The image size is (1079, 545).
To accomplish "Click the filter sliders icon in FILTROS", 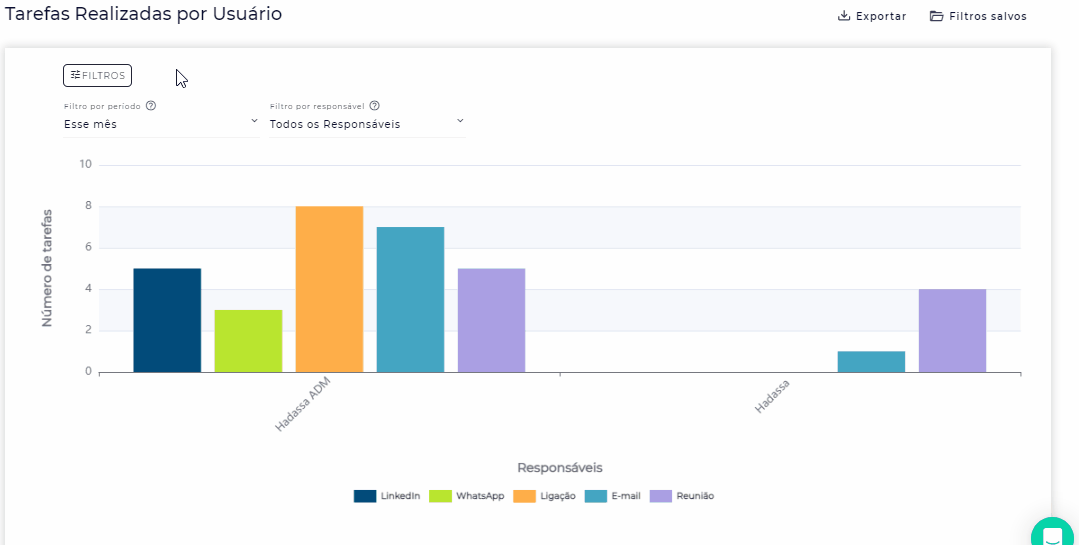I will tap(75, 75).
